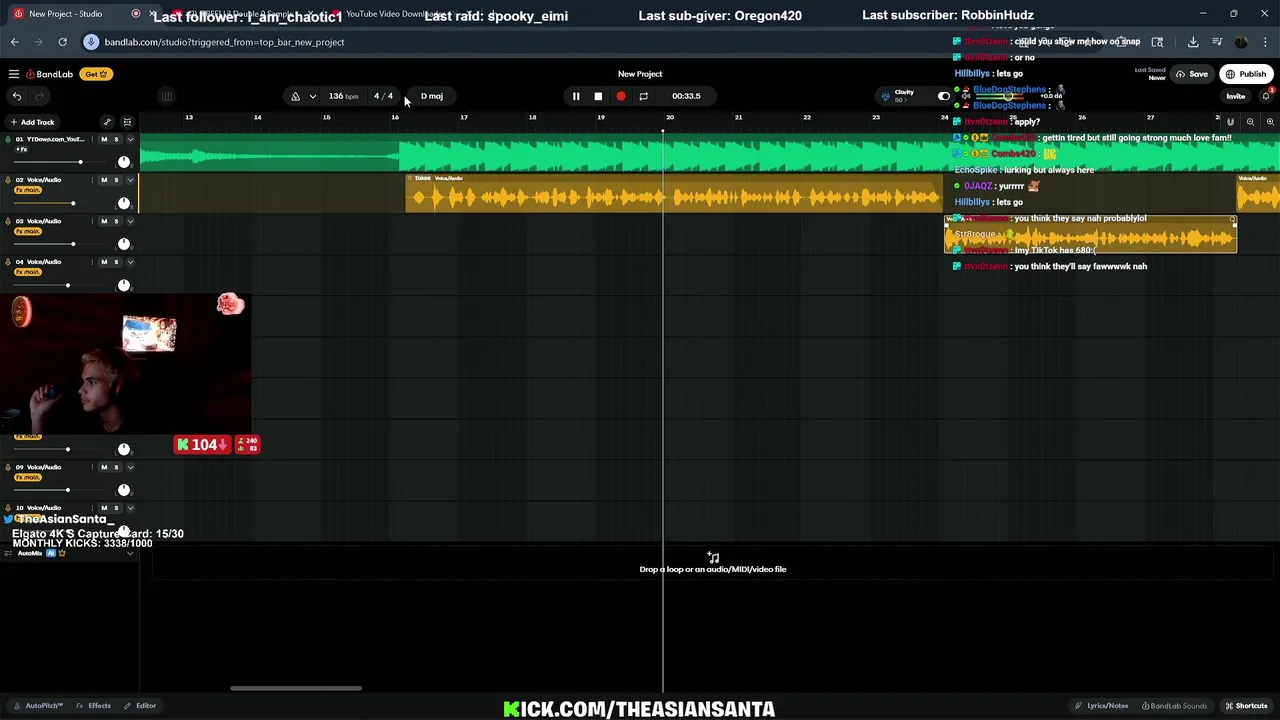Mute track 04 Voice/Audio
The height and width of the screenshot is (720, 1280).
[x=104, y=262]
